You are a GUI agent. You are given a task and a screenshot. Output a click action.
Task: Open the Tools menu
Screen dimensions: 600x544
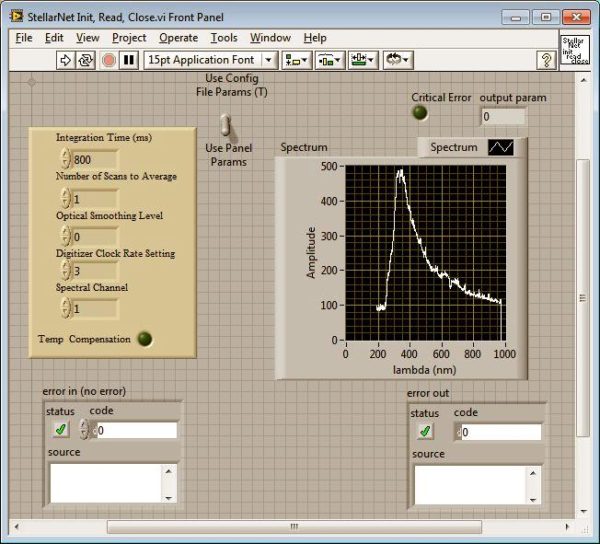click(224, 38)
